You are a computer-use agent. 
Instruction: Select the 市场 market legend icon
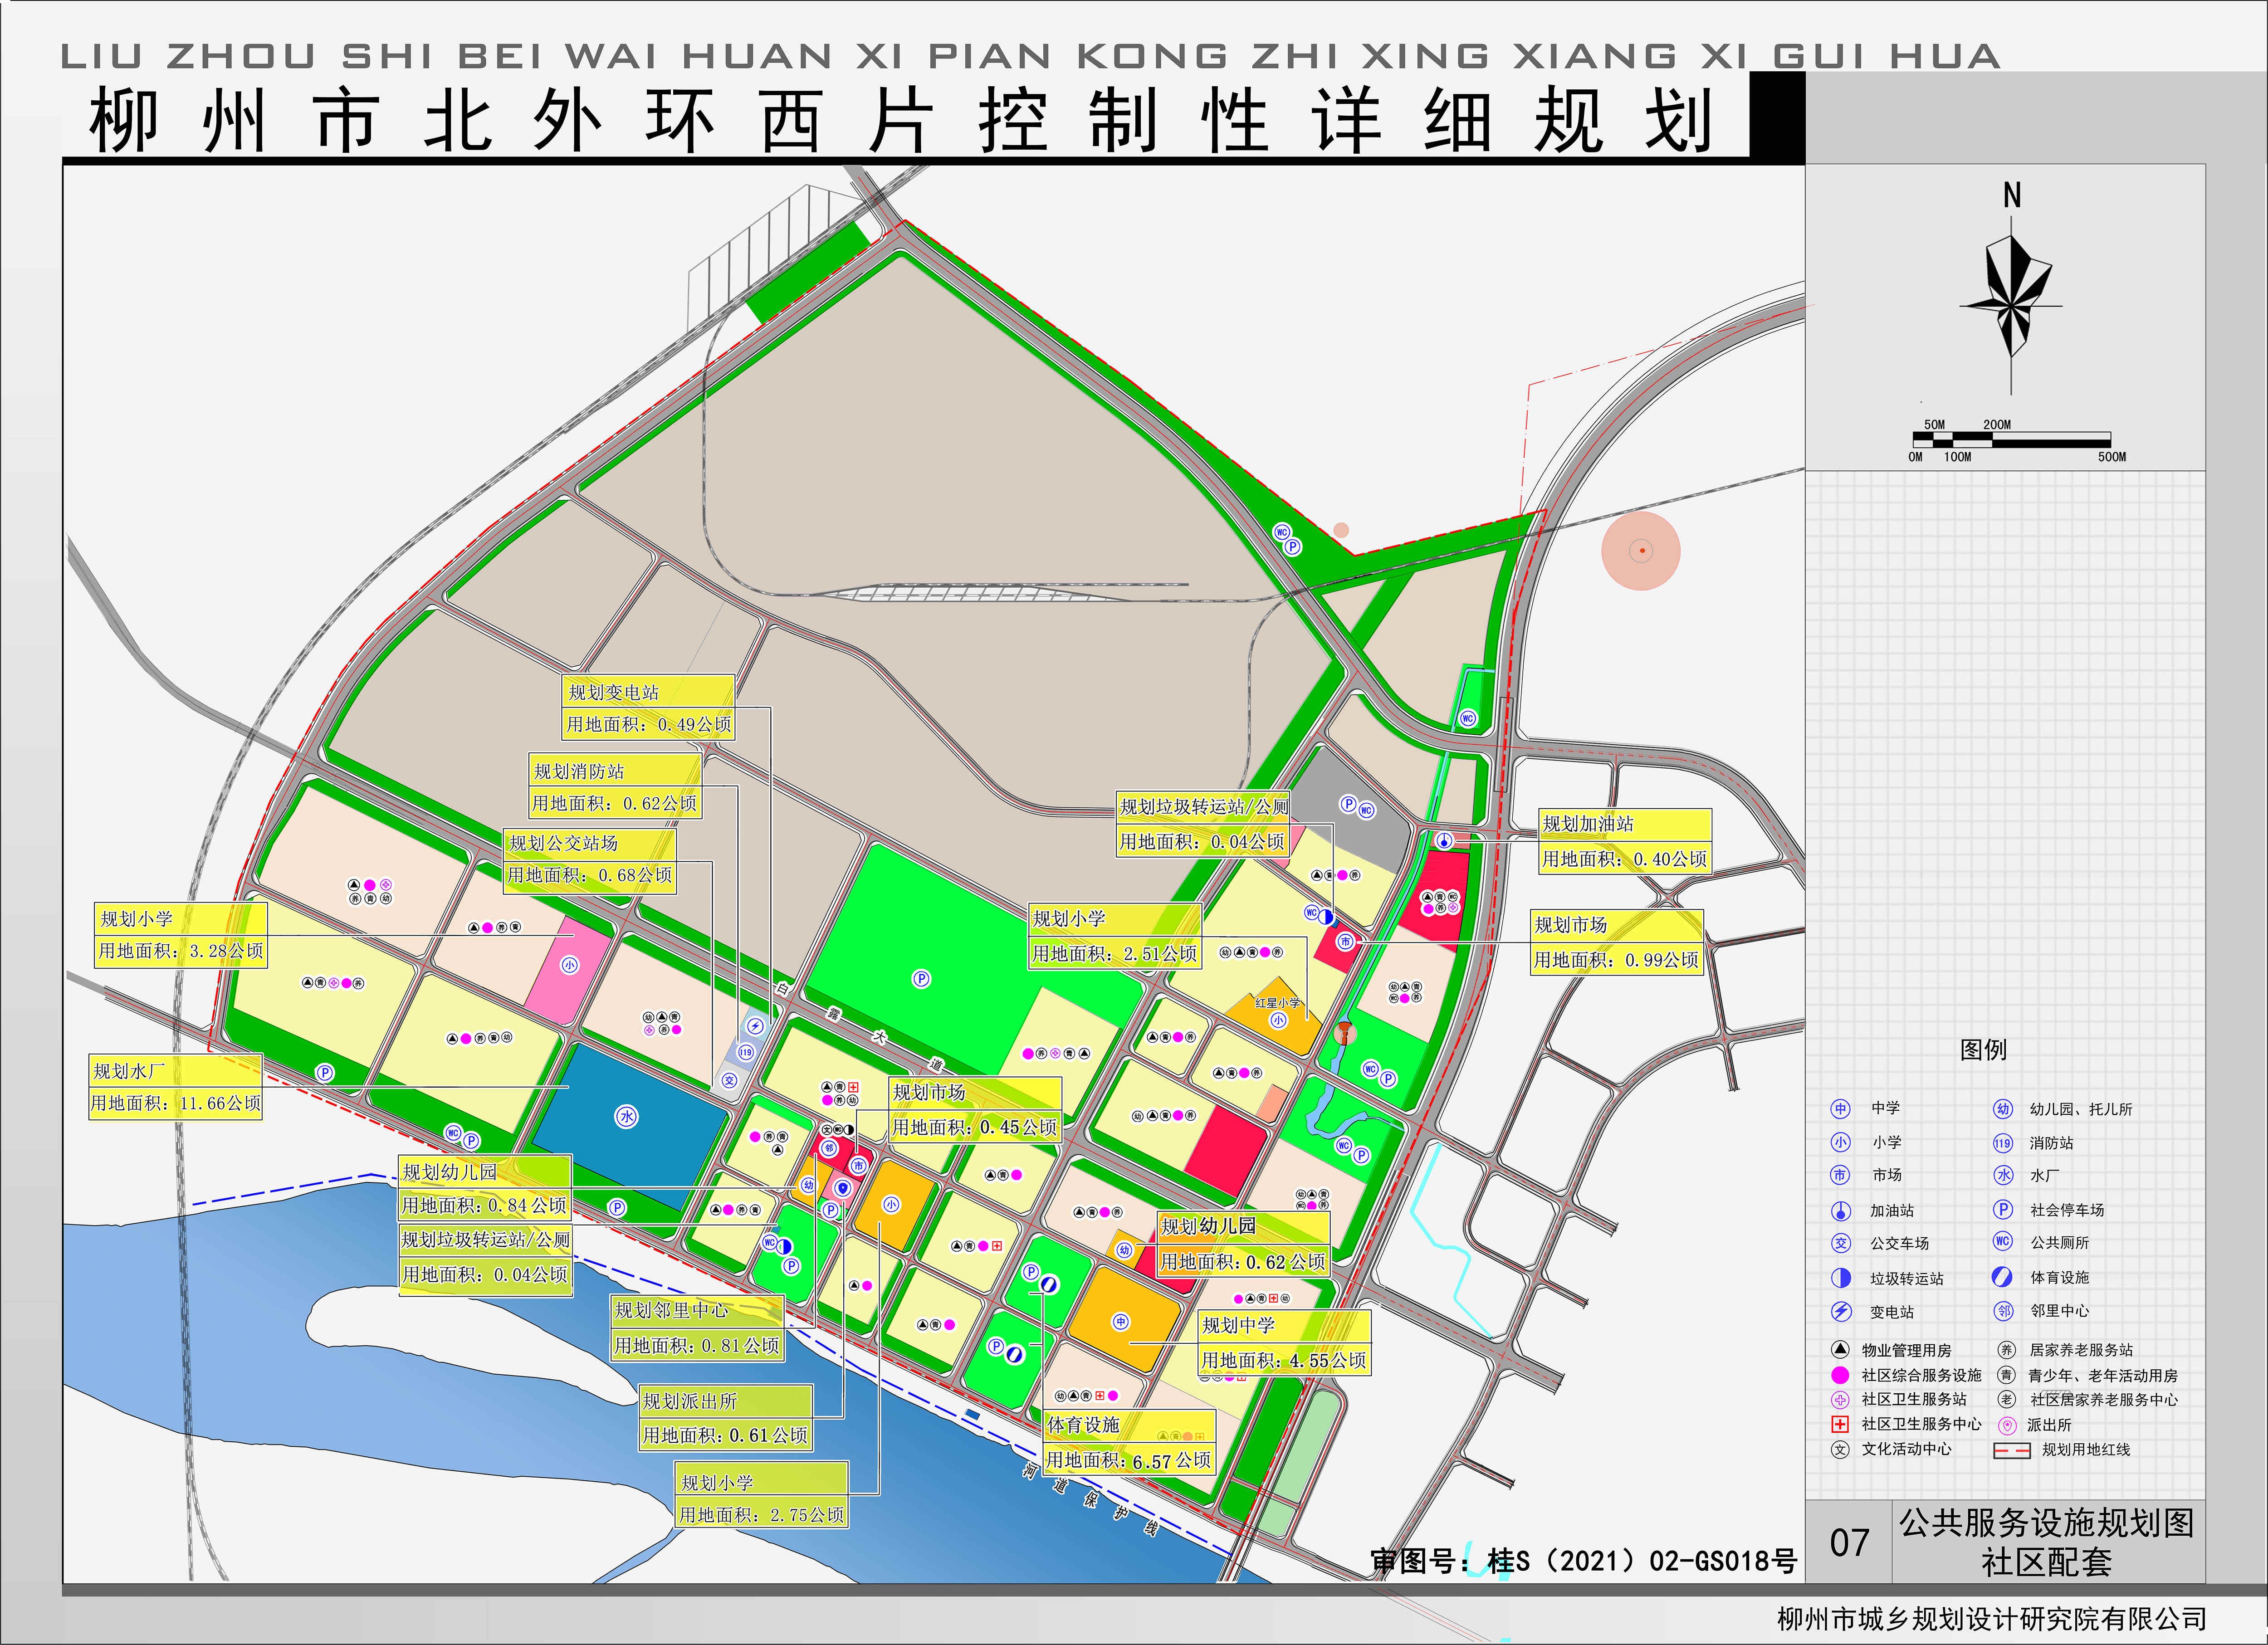pos(1840,1175)
